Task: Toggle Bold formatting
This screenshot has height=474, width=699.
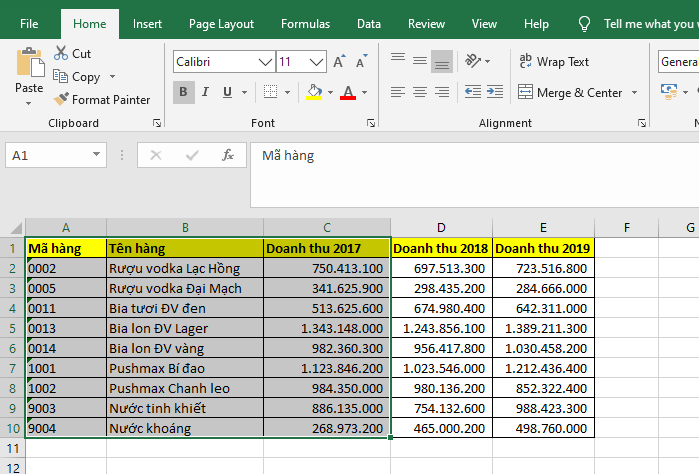Action: 184,93
